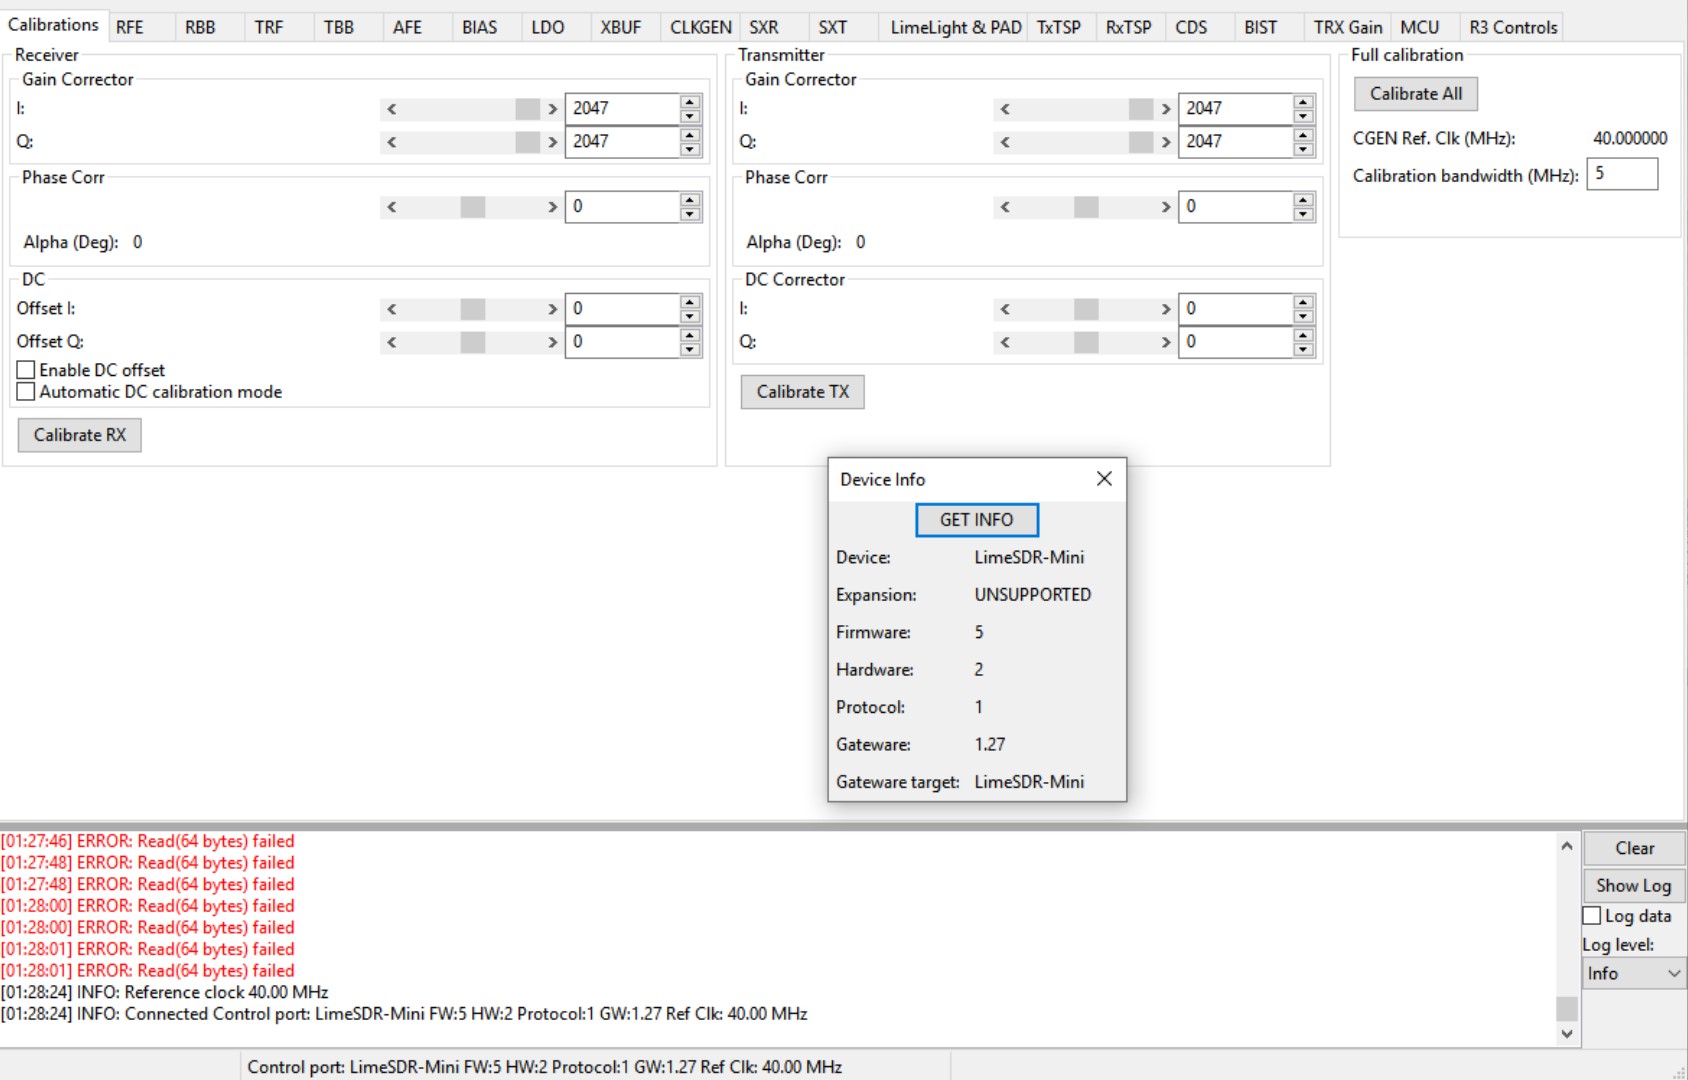Switch to the TRX Gain tab
This screenshot has width=1688, height=1080.
pyautogui.click(x=1347, y=27)
